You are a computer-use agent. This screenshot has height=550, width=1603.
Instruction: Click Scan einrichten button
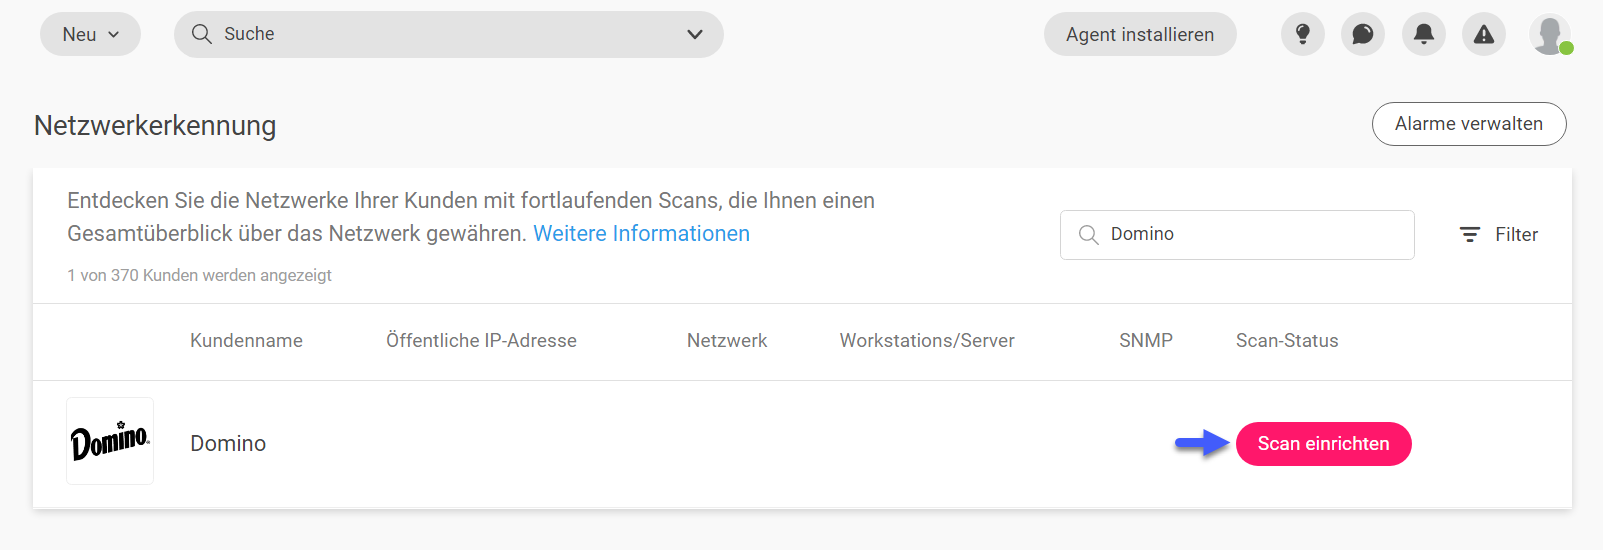(x=1324, y=444)
